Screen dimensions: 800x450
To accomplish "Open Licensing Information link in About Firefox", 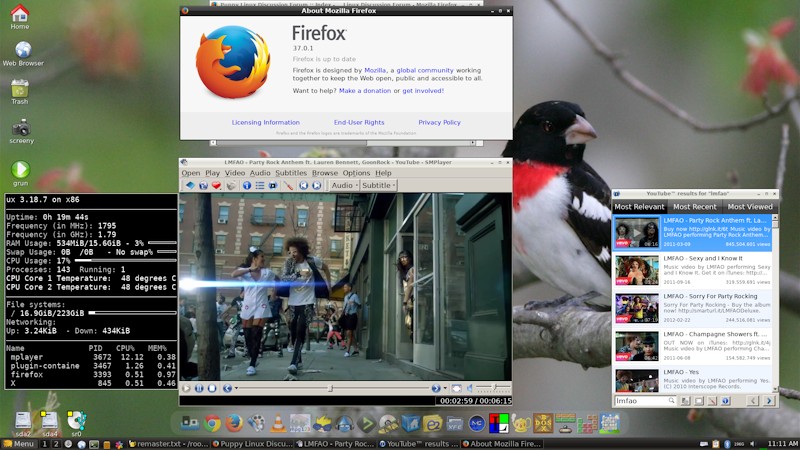I will click(x=265, y=122).
